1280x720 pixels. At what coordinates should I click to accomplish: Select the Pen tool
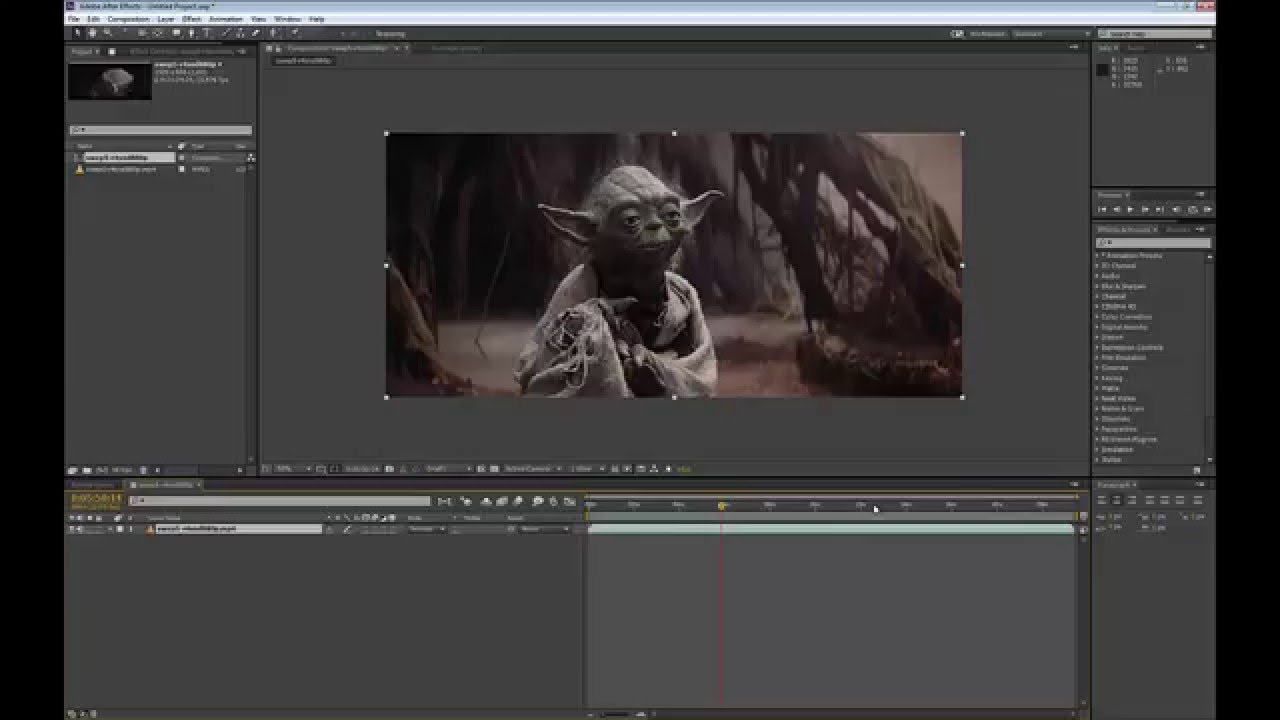tap(192, 33)
